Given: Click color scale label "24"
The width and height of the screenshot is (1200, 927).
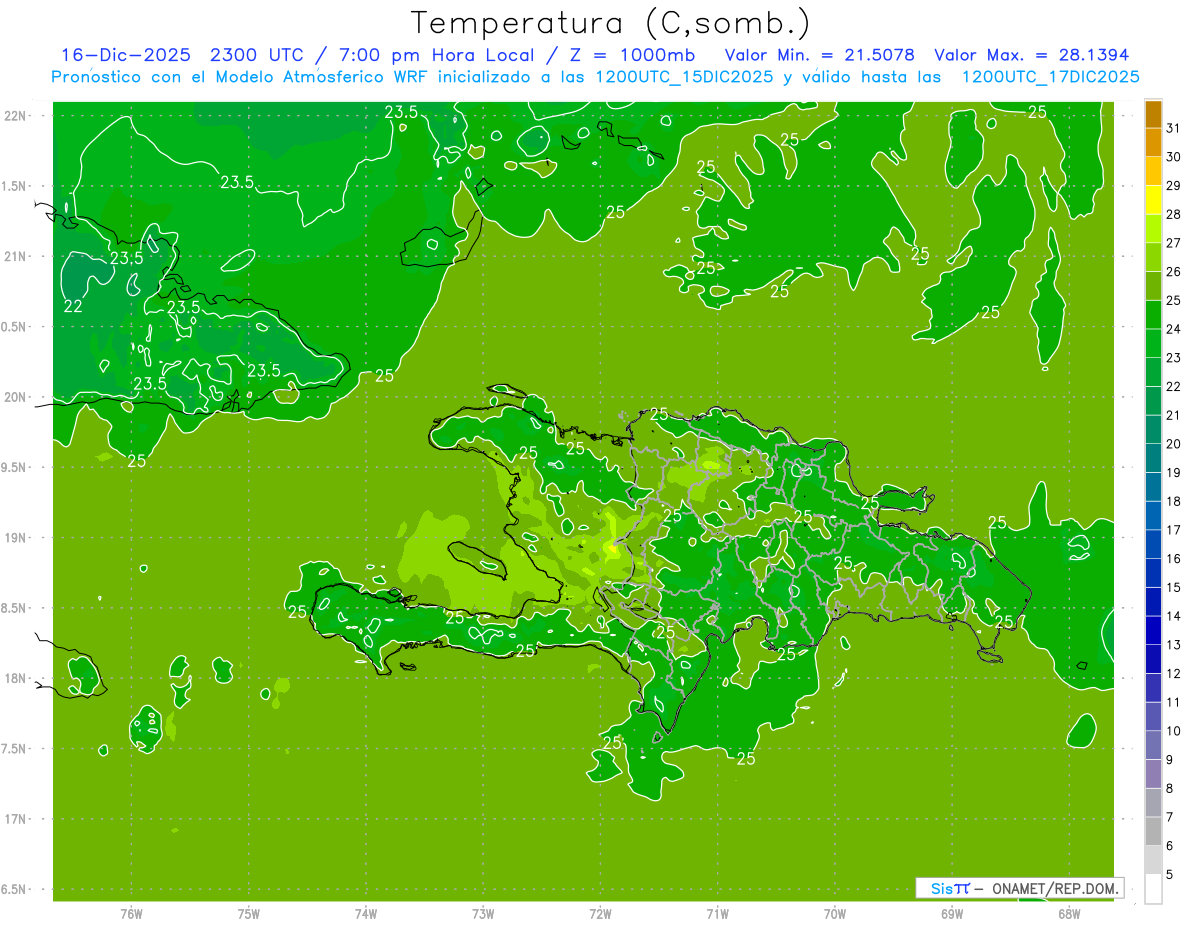Looking at the screenshot, I should tap(1174, 329).
